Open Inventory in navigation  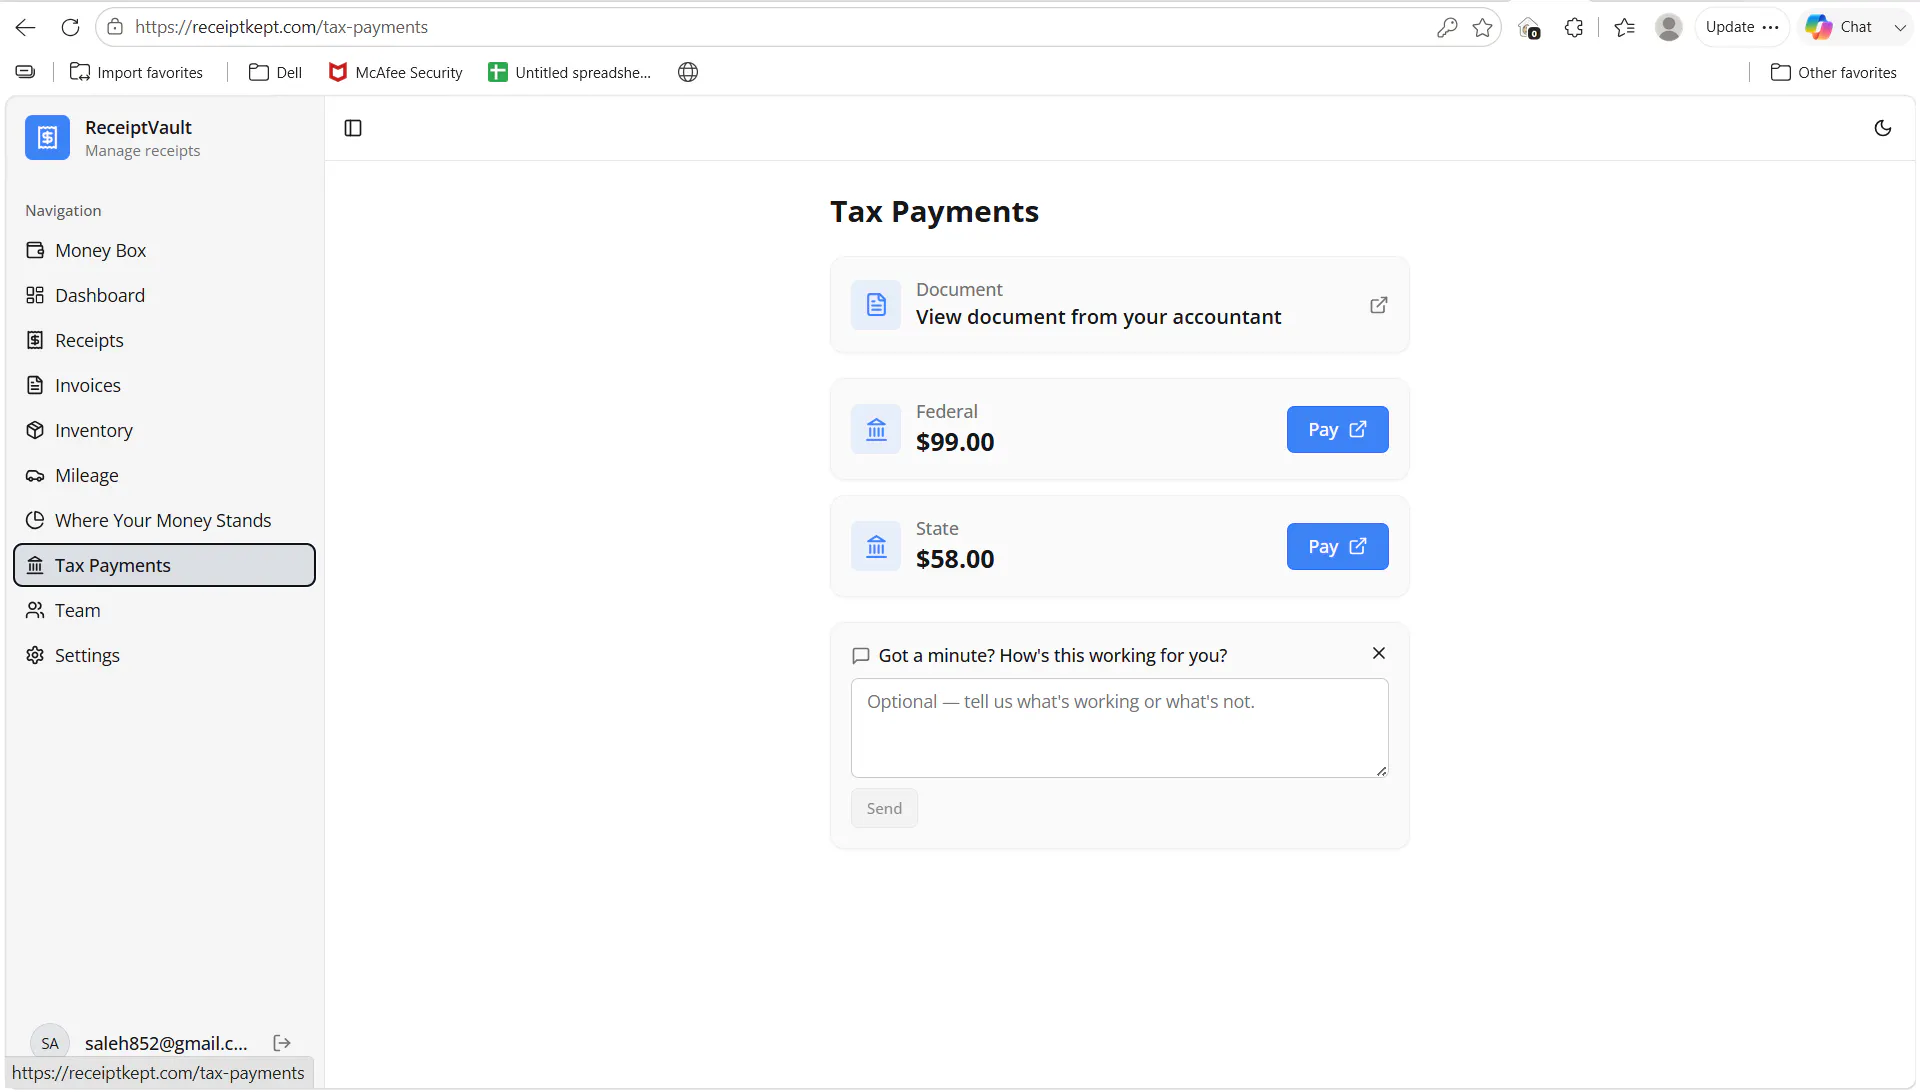165,430
